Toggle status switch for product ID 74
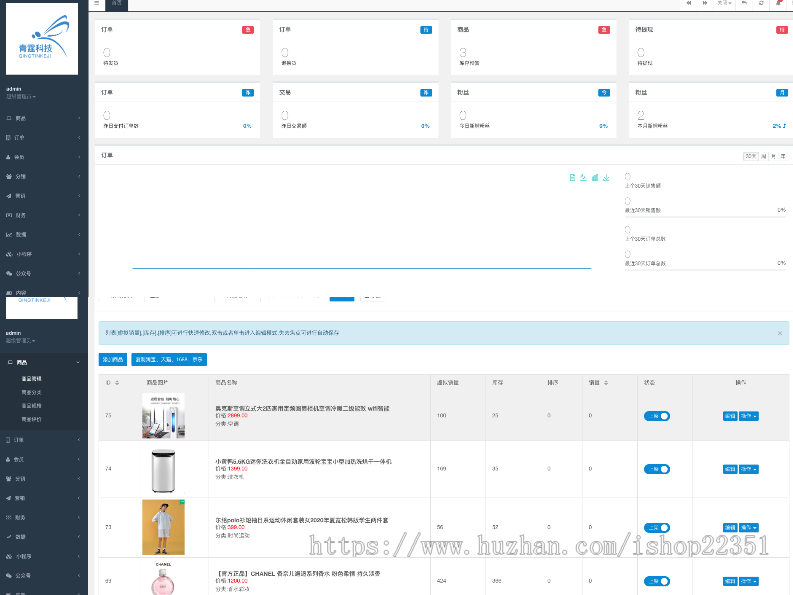This screenshot has width=793, height=595. click(657, 468)
